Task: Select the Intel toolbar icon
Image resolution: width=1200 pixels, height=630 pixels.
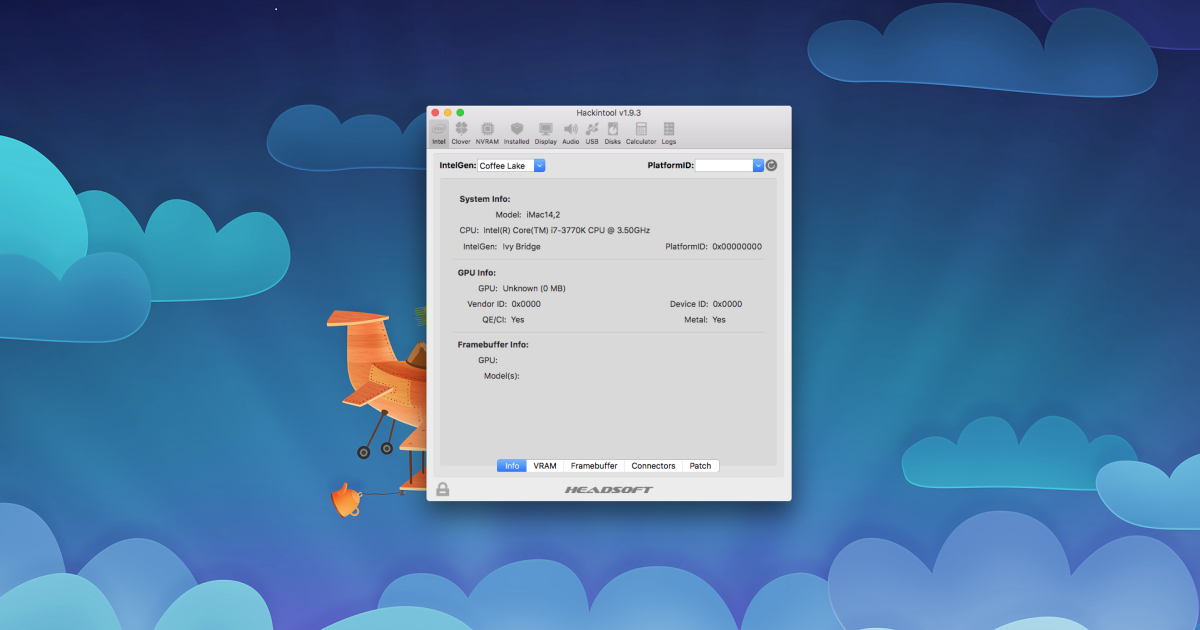Action: pyautogui.click(x=439, y=130)
